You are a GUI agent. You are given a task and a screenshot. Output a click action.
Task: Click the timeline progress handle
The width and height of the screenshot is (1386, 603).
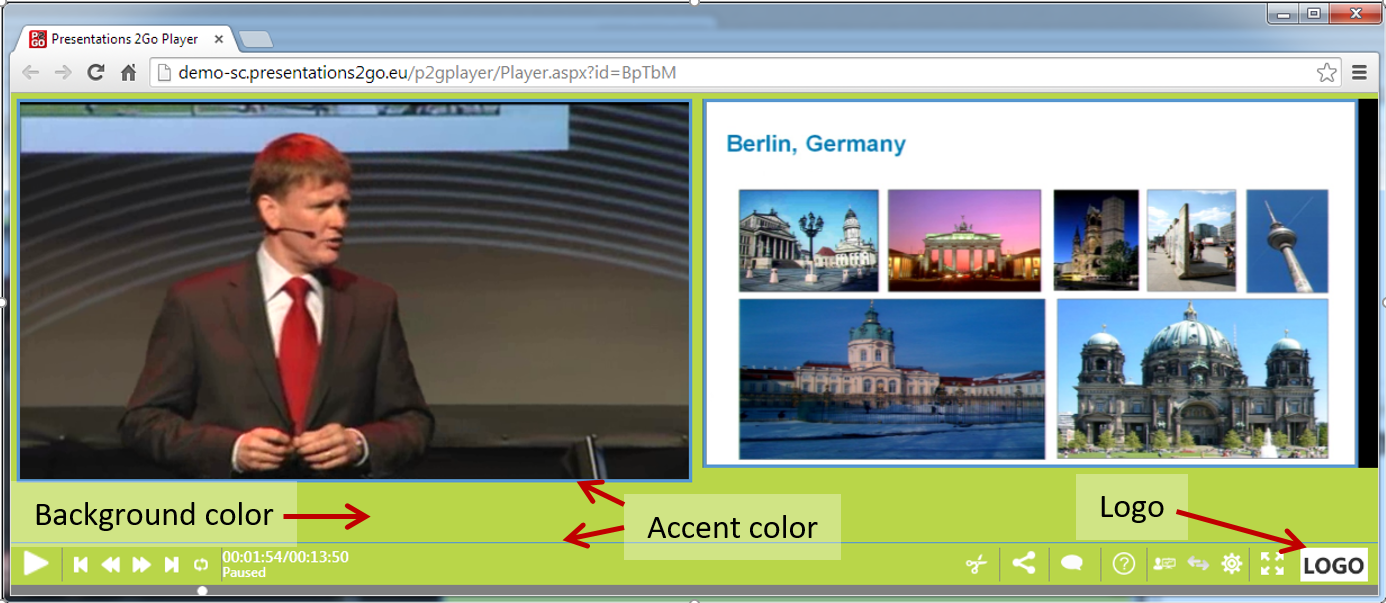click(203, 591)
